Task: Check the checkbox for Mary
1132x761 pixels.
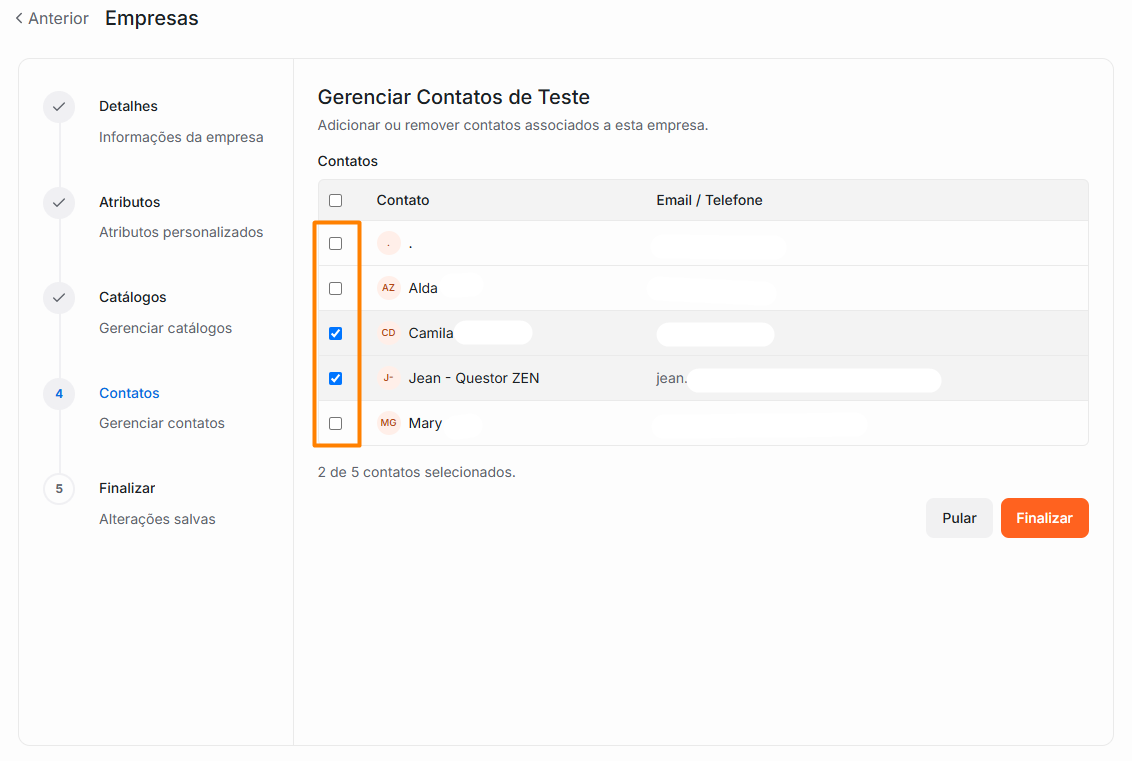Action: pyautogui.click(x=336, y=423)
